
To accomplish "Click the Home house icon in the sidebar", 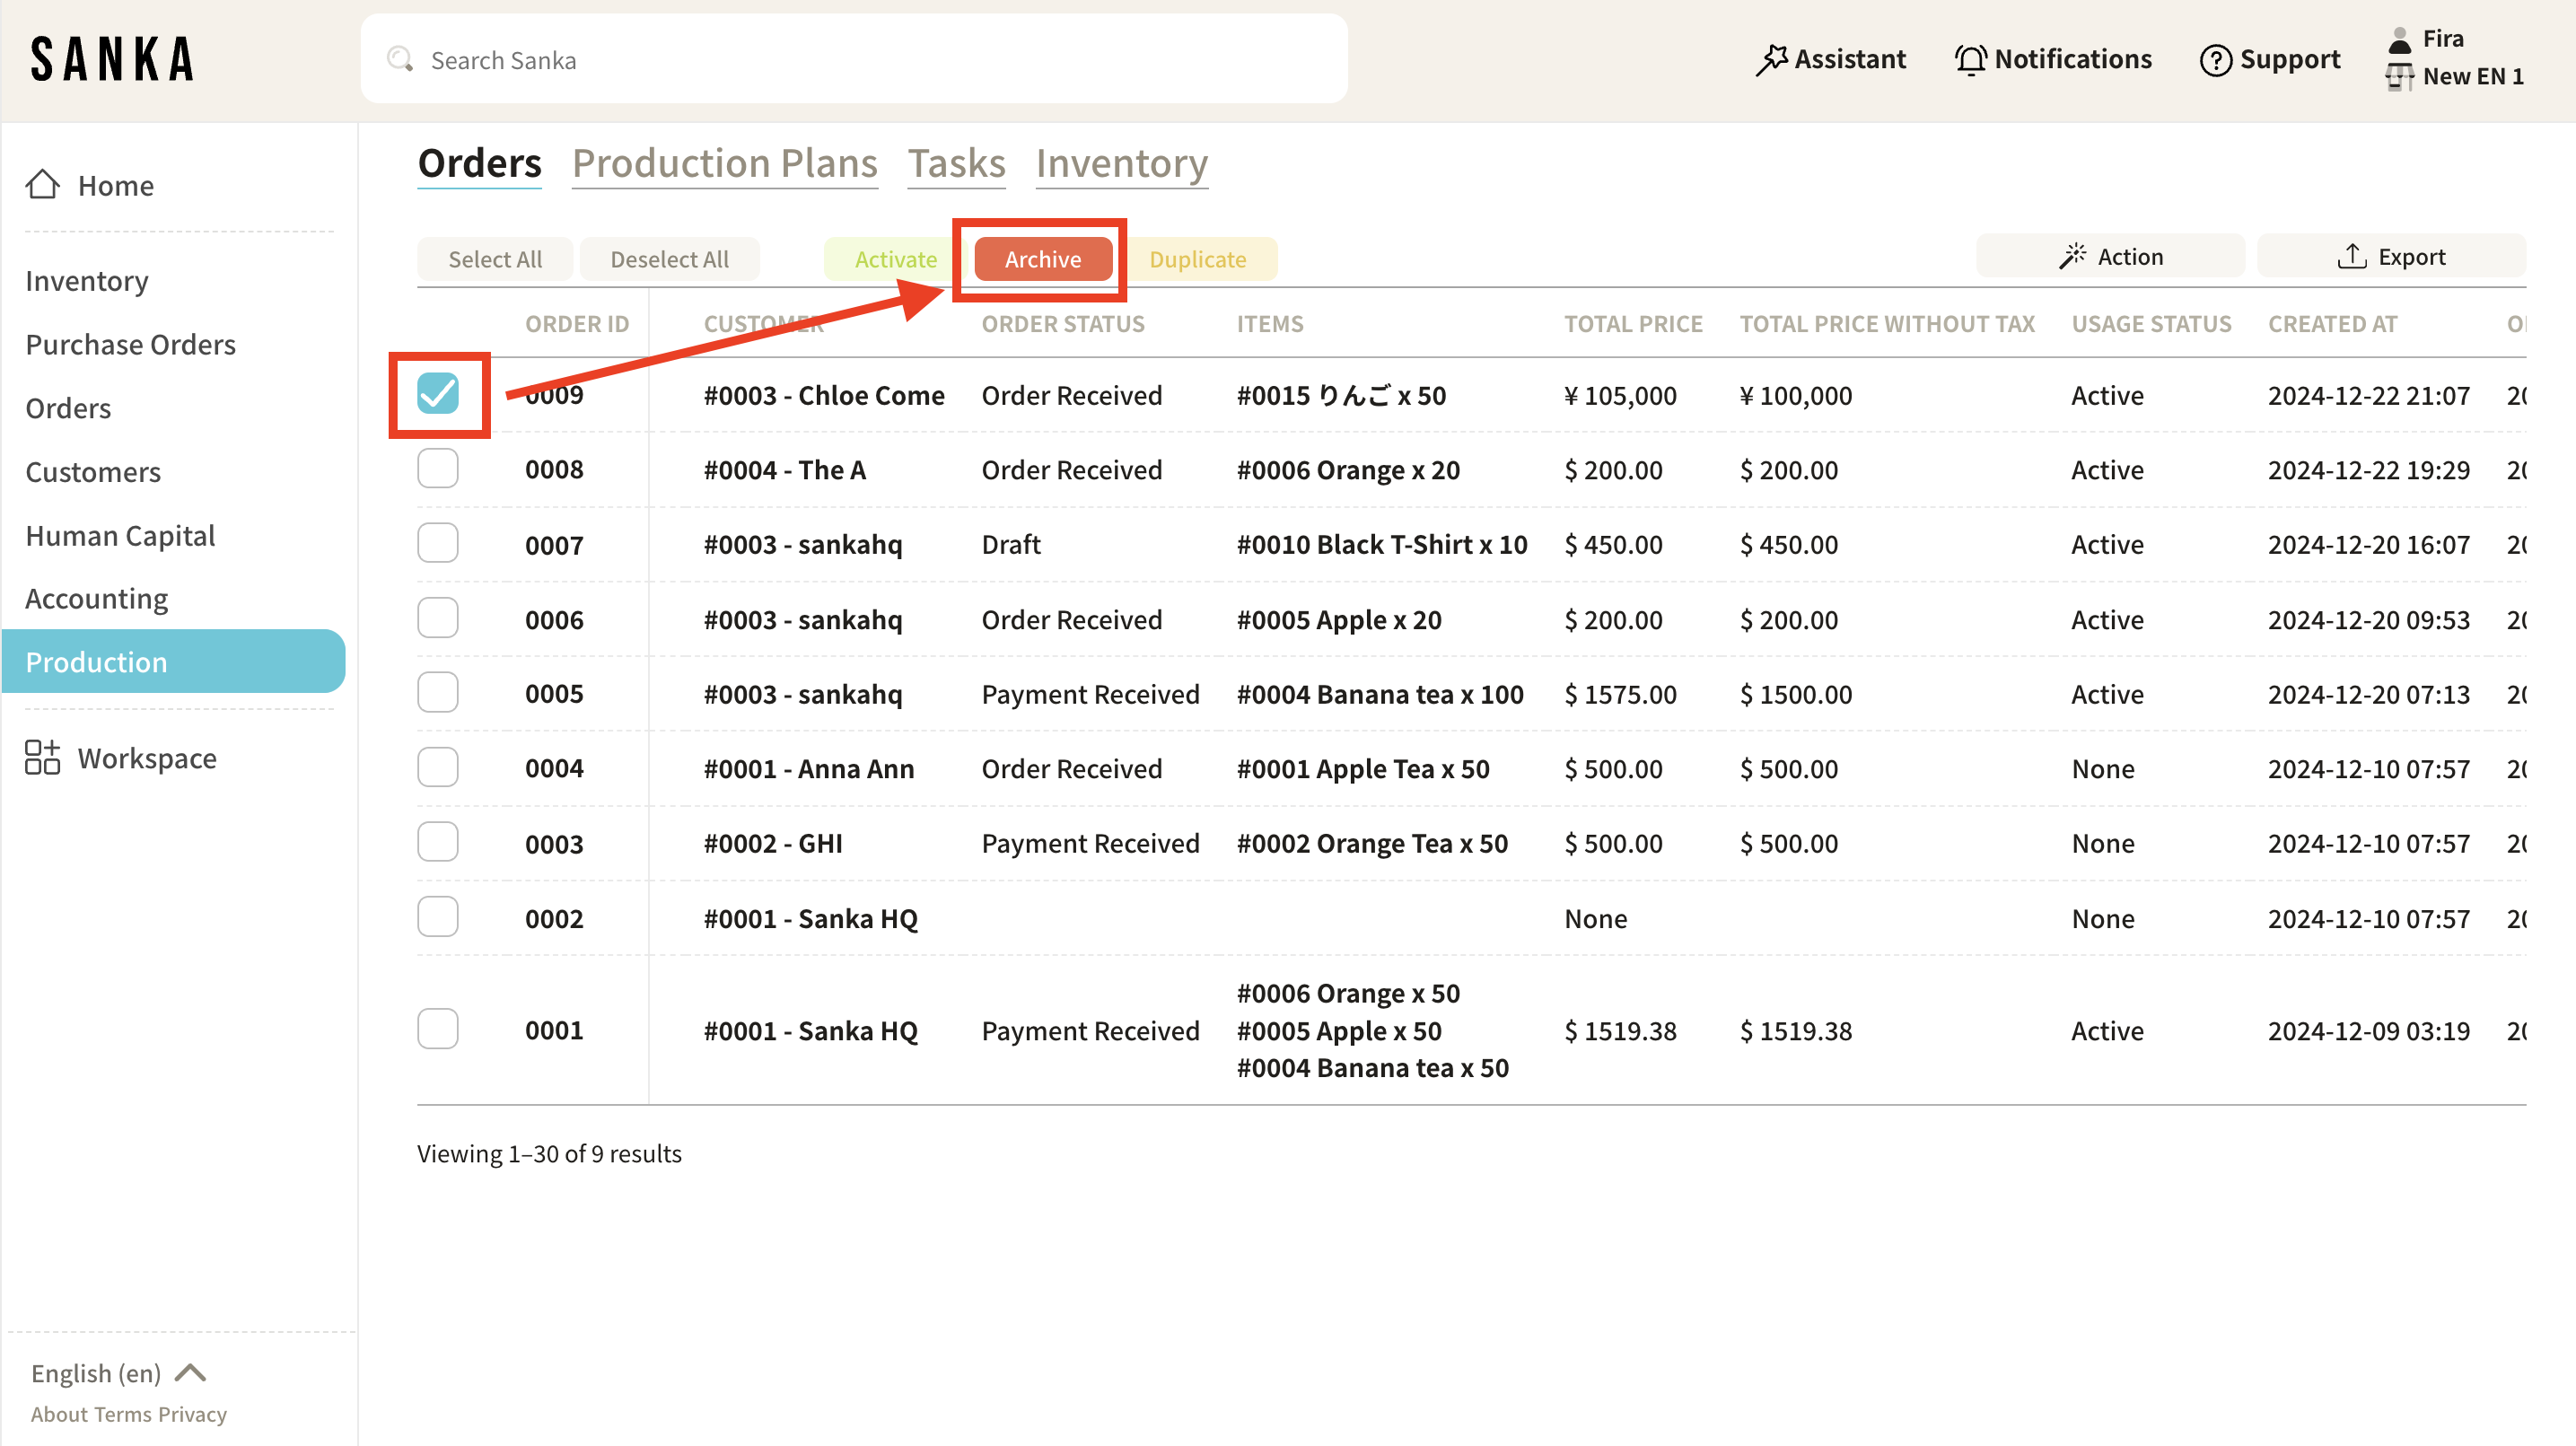I will 42,185.
